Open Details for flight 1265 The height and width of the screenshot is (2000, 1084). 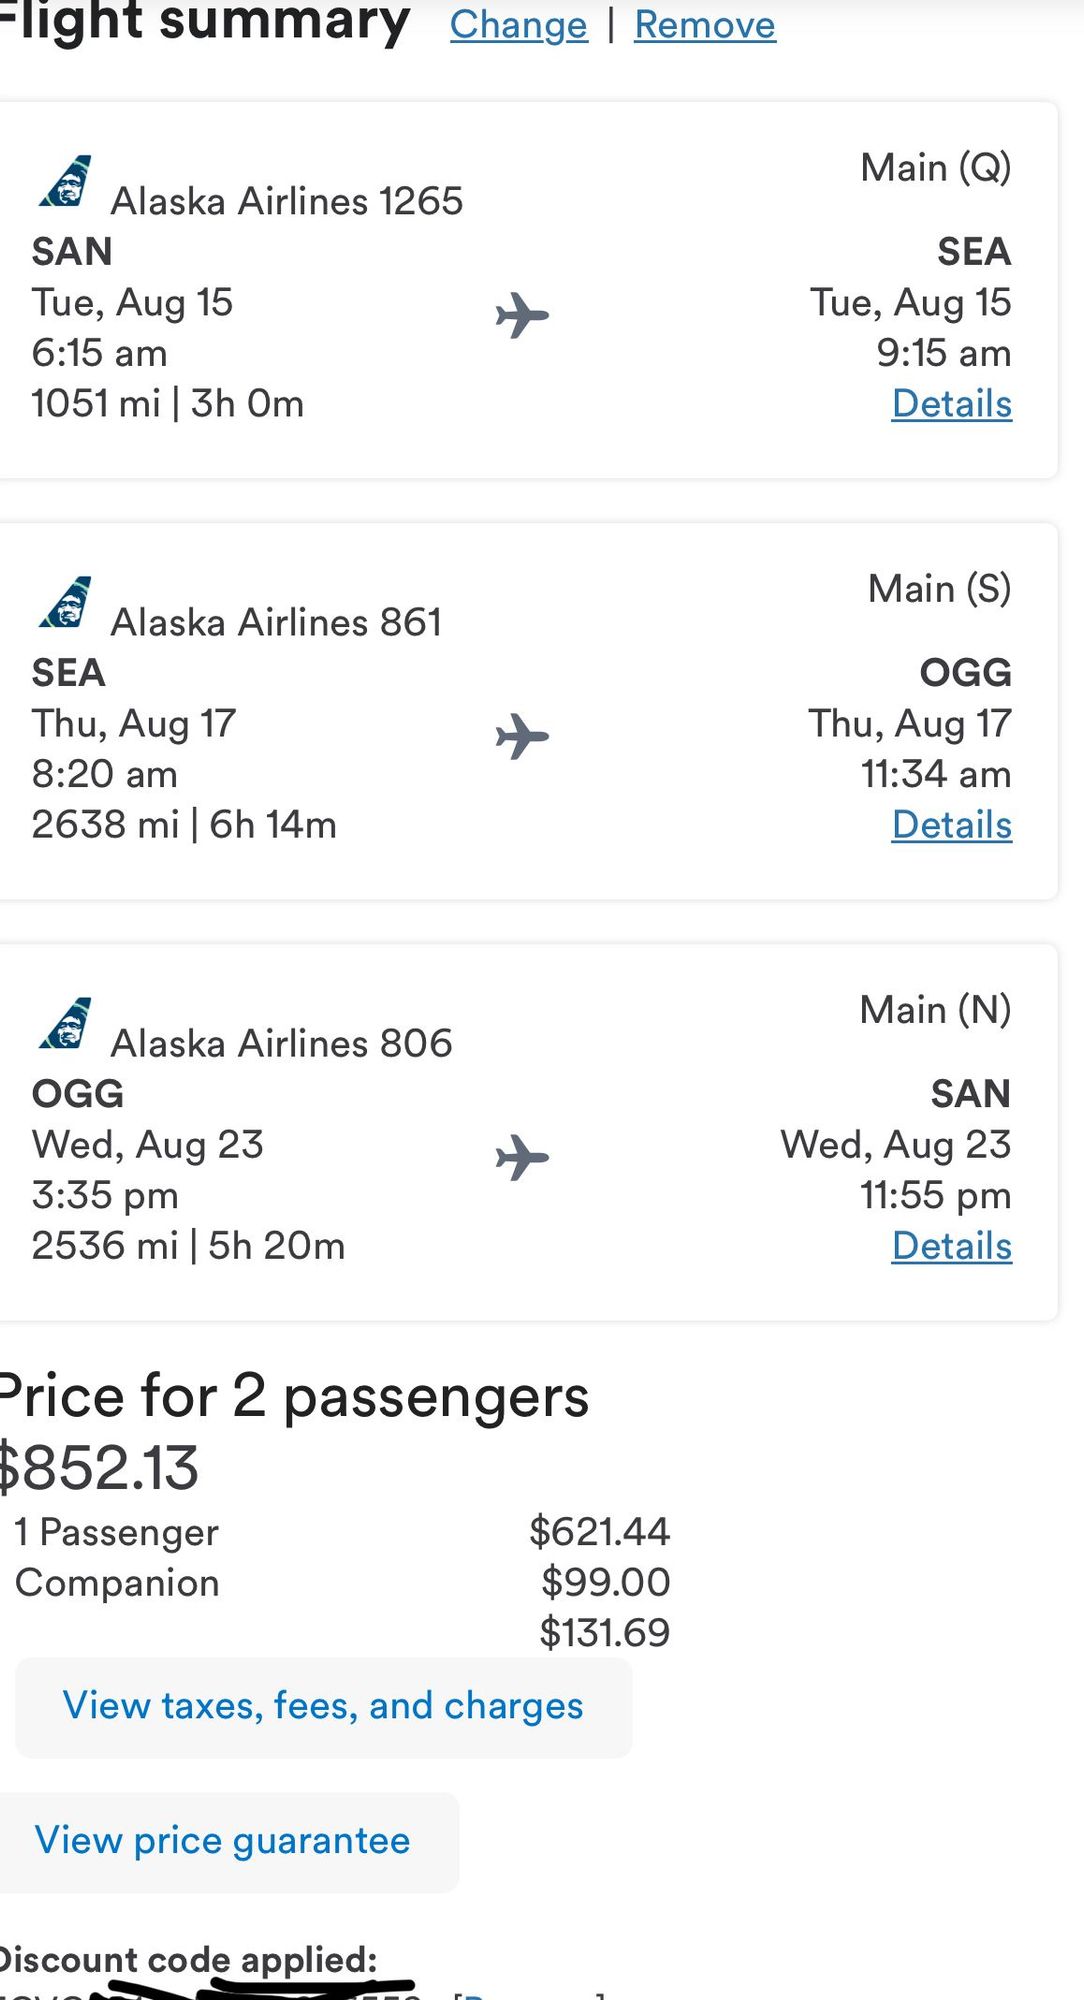[x=952, y=404]
